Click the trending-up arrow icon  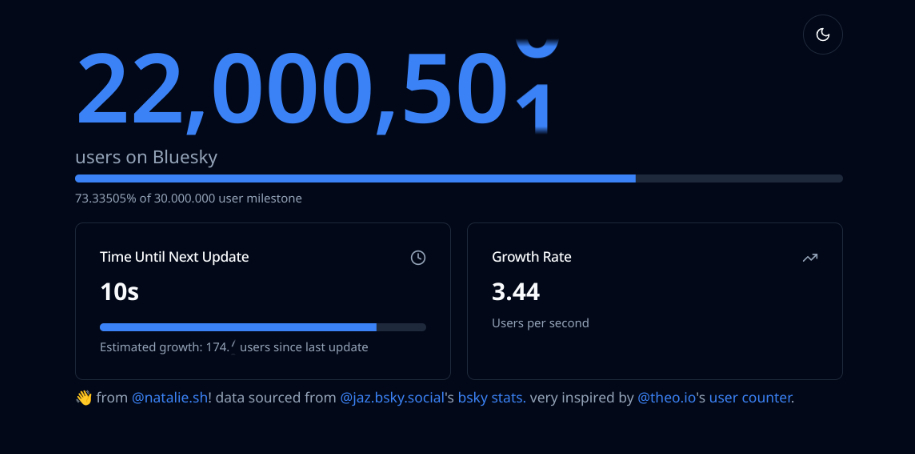[x=810, y=258]
